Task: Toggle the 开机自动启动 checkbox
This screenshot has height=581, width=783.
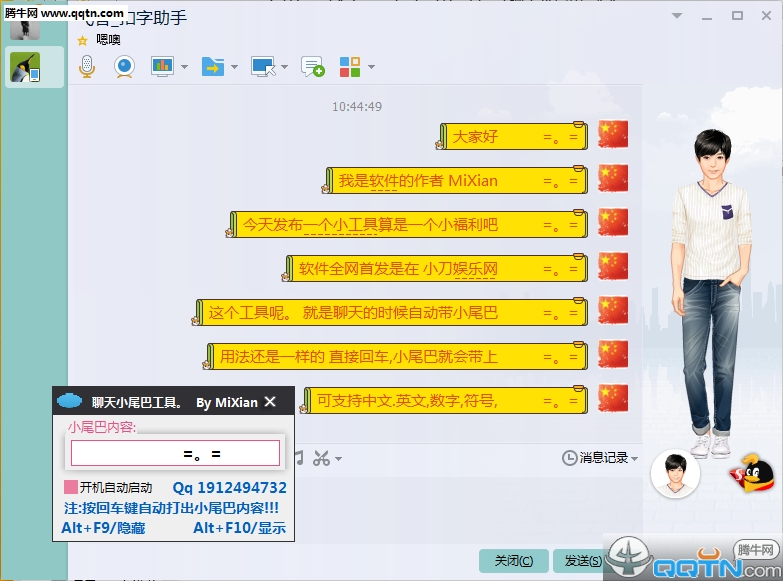Action: tap(71, 488)
